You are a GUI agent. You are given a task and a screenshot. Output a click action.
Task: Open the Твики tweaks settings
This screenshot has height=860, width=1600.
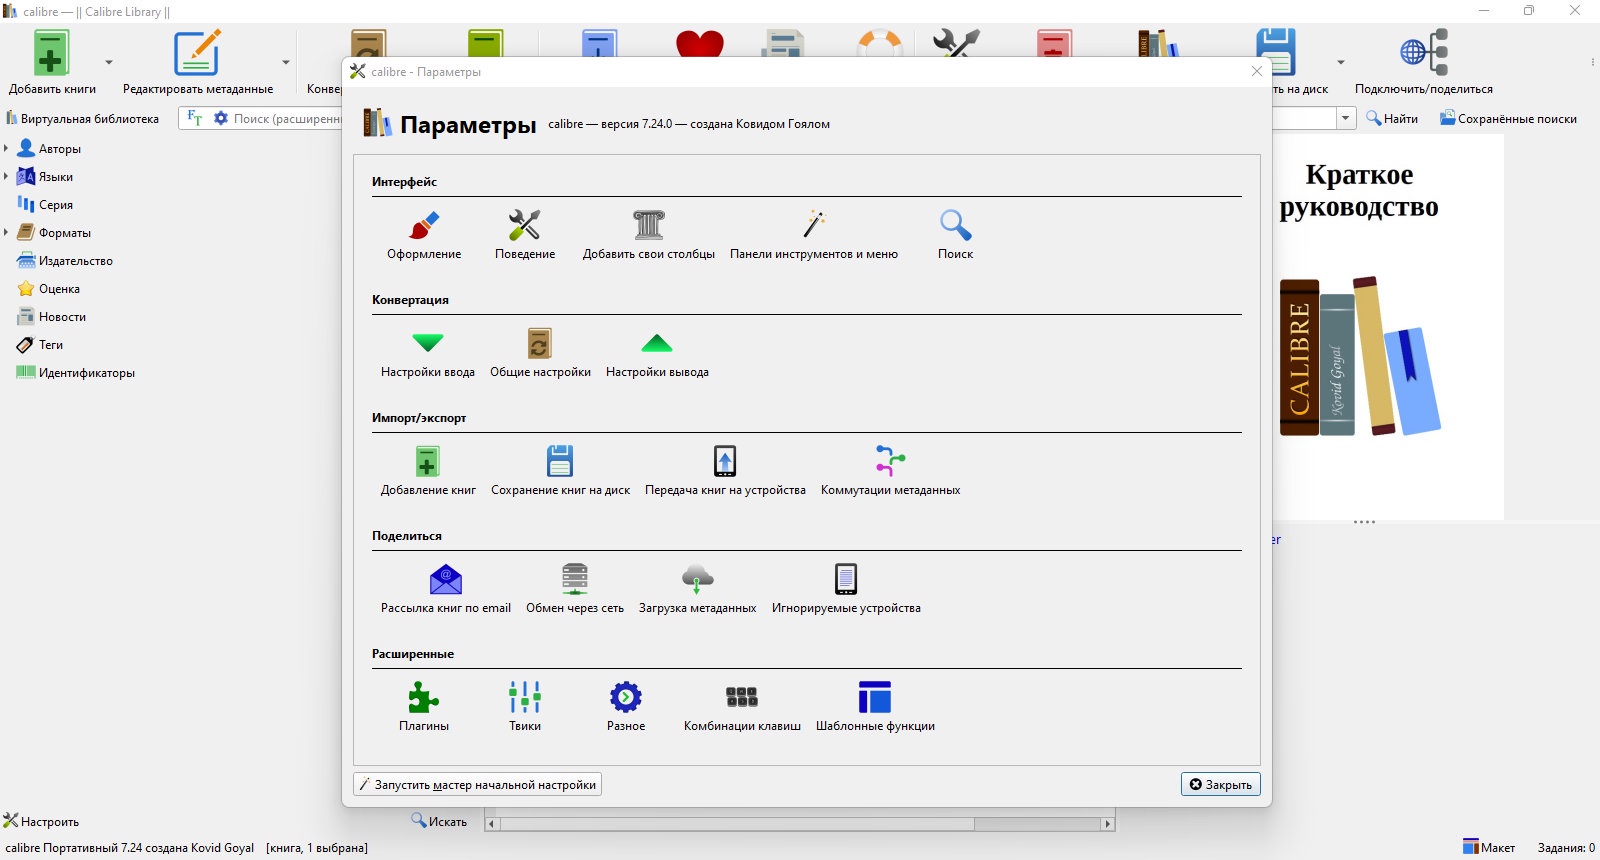pyautogui.click(x=524, y=706)
